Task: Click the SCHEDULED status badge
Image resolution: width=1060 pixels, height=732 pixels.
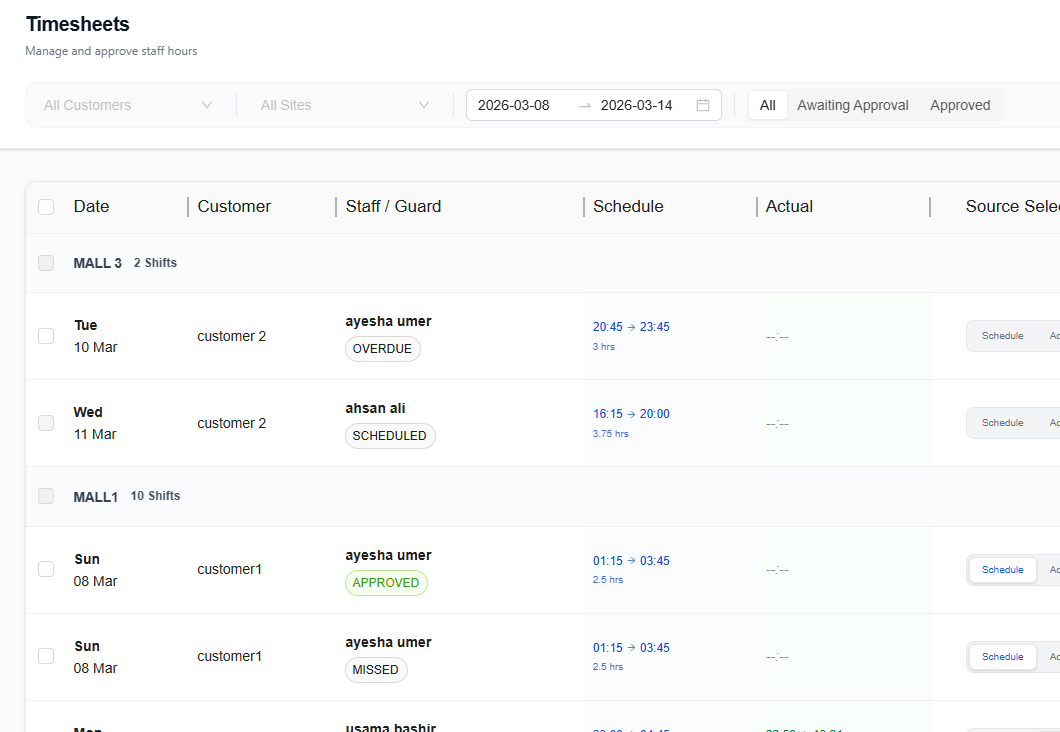Action: [x=390, y=436]
